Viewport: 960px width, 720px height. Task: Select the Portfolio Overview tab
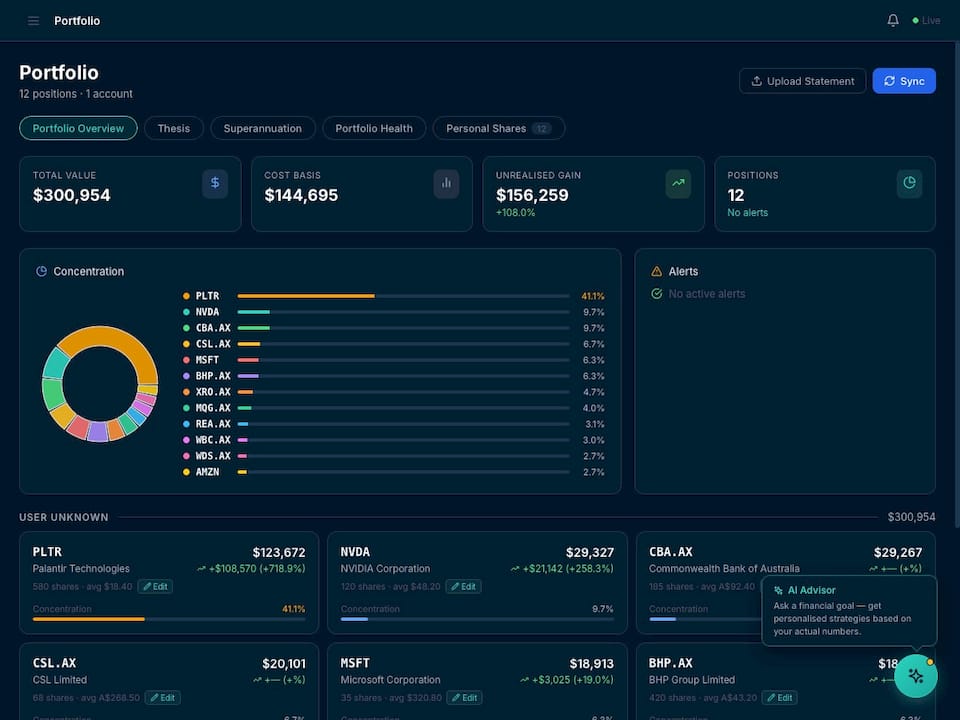pyautogui.click(x=78, y=128)
